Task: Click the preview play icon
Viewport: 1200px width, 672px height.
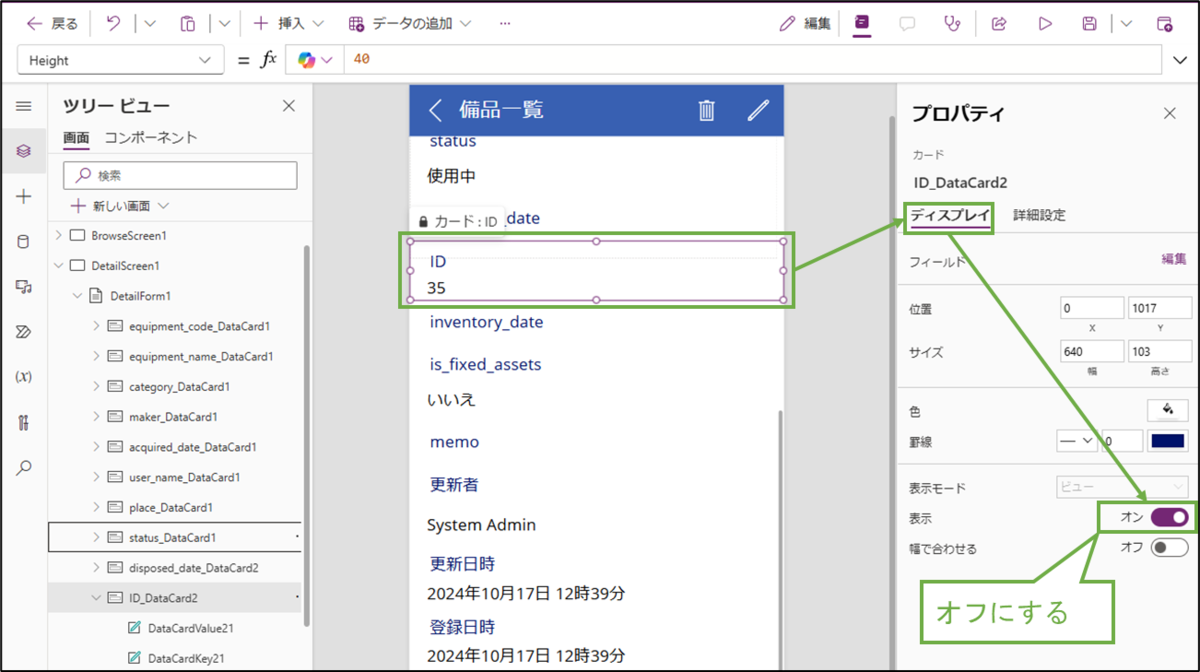Action: click(x=1045, y=23)
